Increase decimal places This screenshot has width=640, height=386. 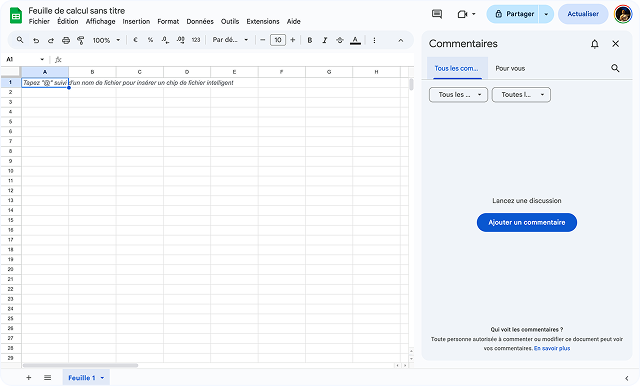(x=180, y=40)
